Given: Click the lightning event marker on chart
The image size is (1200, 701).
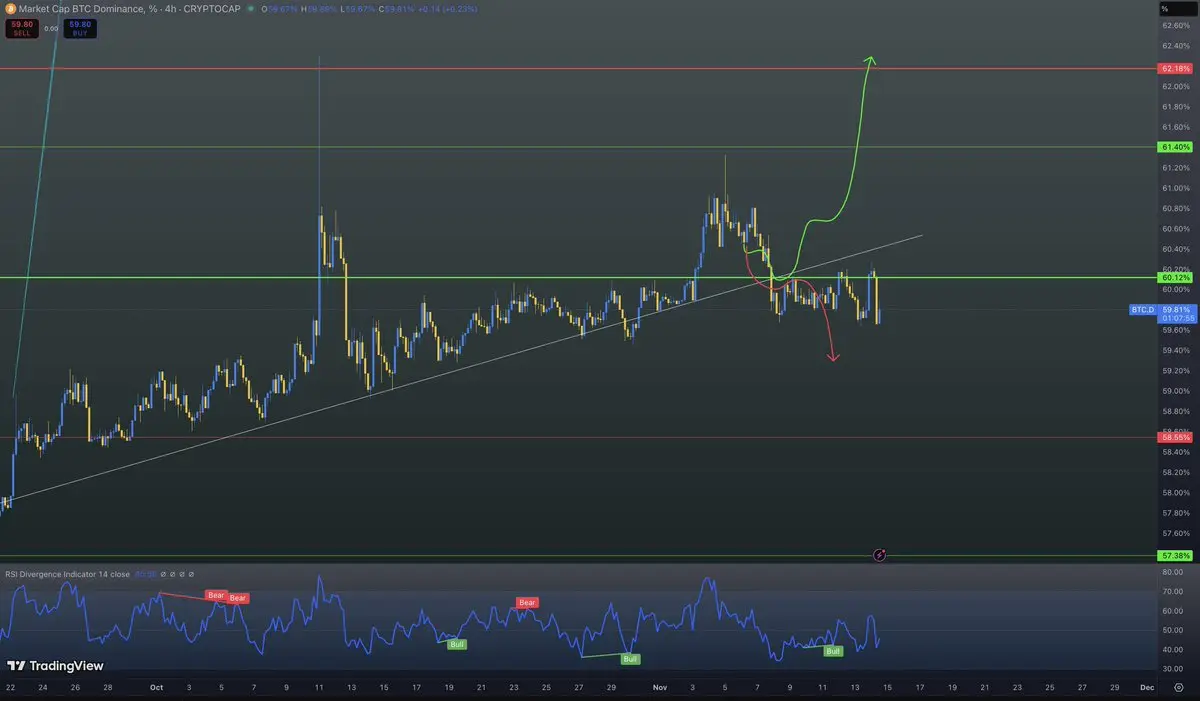Looking at the screenshot, I should (879, 554).
